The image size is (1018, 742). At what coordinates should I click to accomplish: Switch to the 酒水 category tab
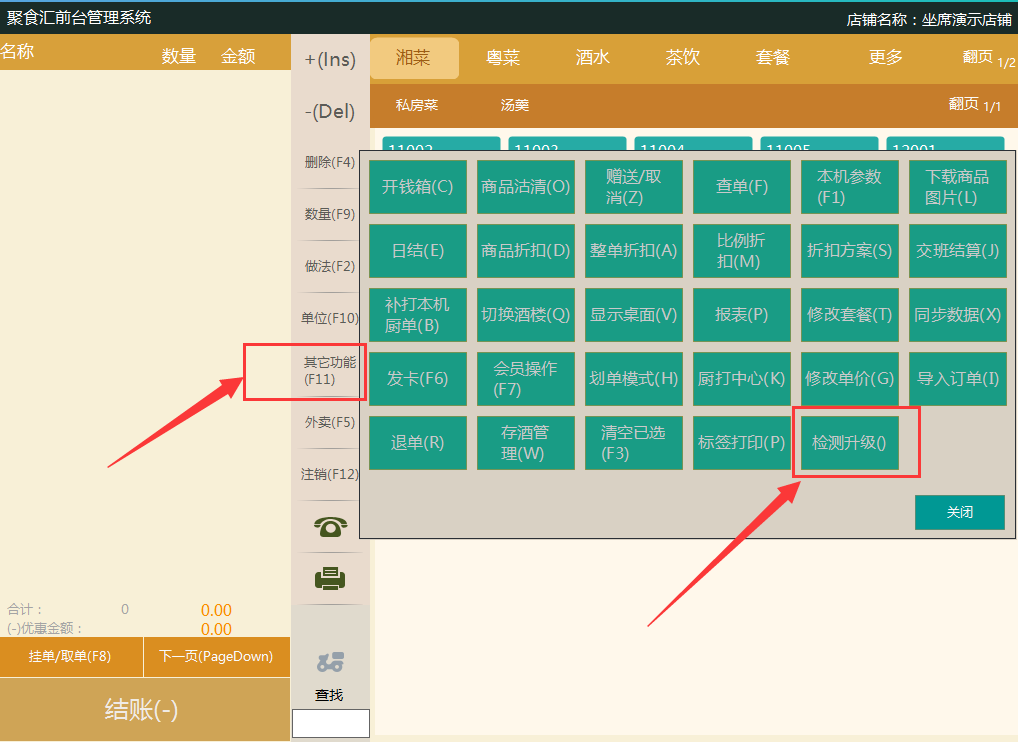(593, 58)
